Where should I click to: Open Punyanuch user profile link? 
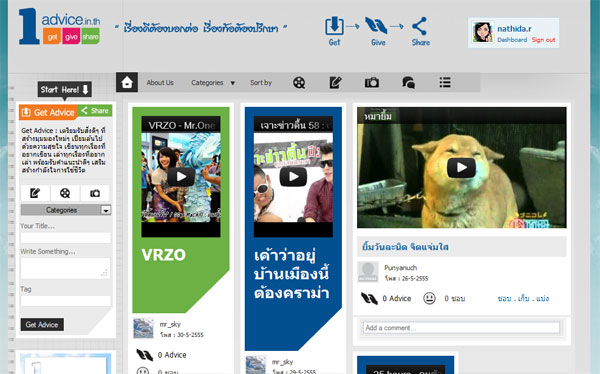click(401, 268)
